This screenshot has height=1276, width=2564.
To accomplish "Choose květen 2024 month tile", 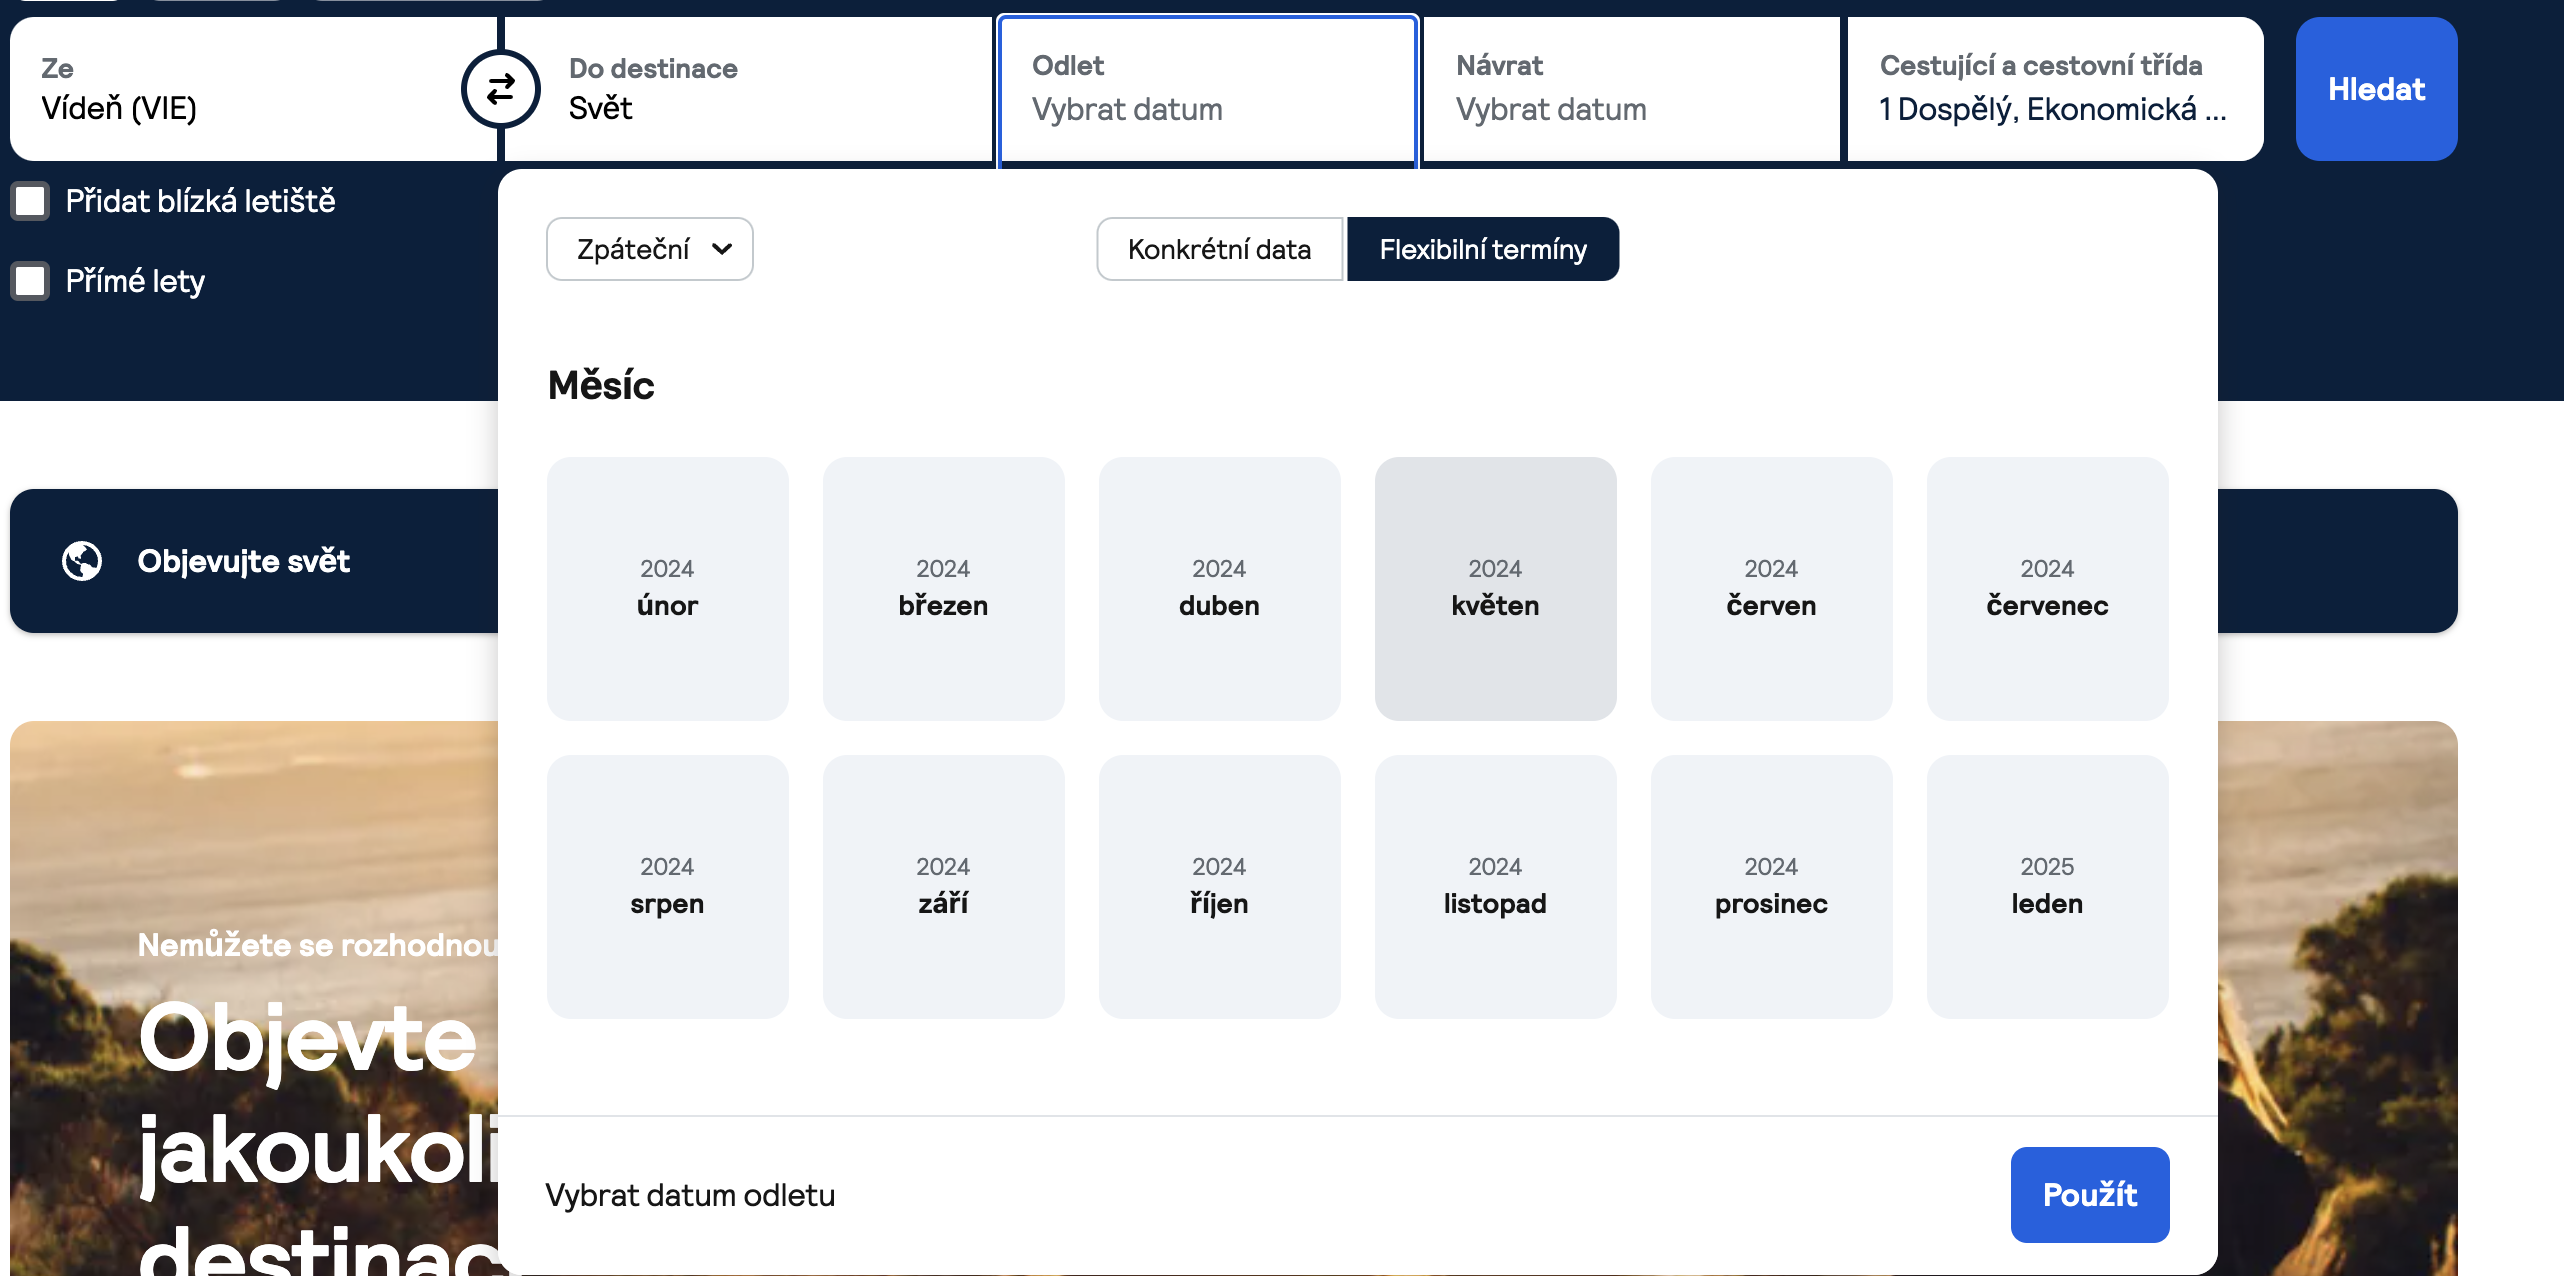I will (x=1495, y=588).
